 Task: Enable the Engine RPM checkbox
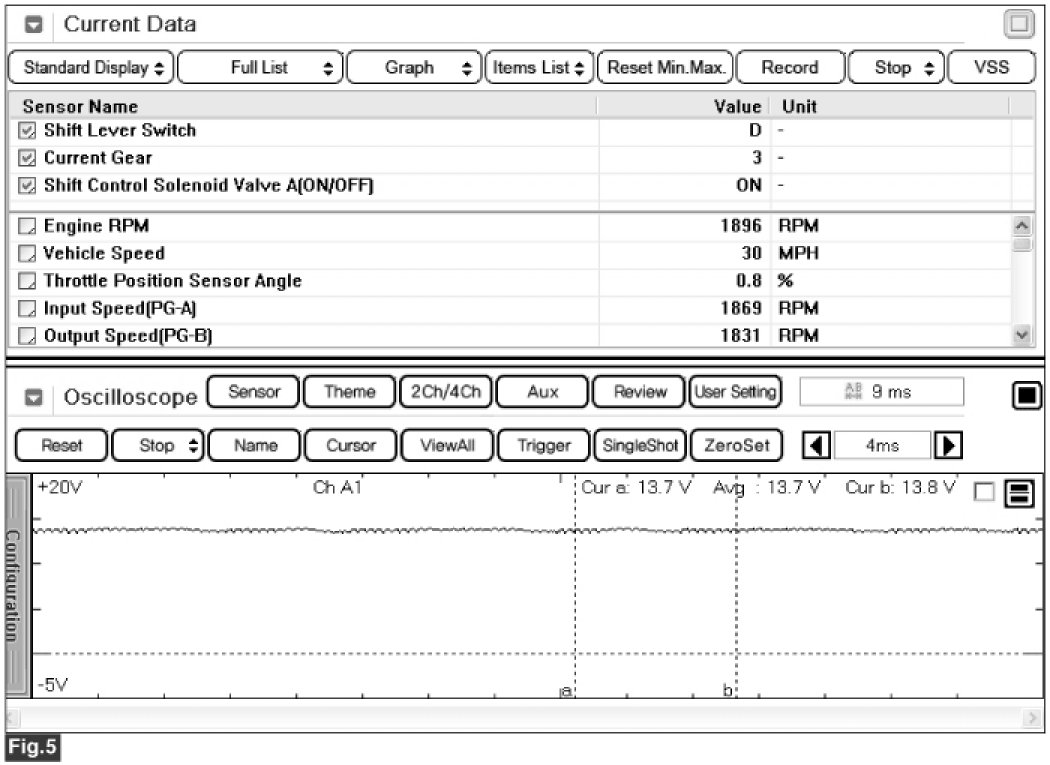click(27, 227)
